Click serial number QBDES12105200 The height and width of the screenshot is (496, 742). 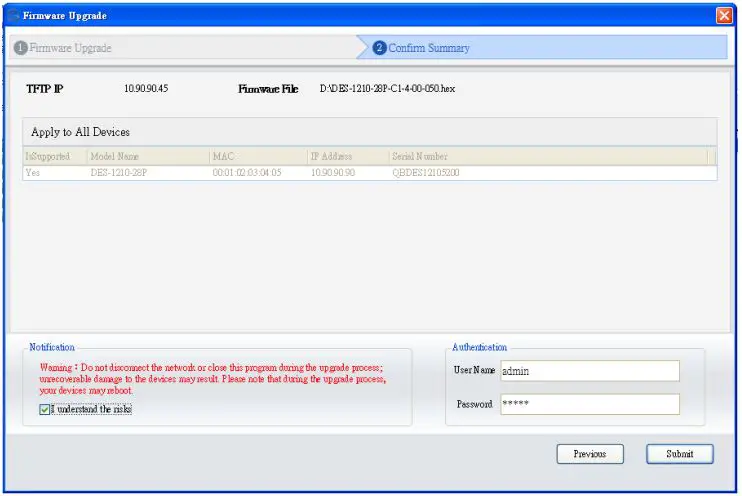pos(425,173)
